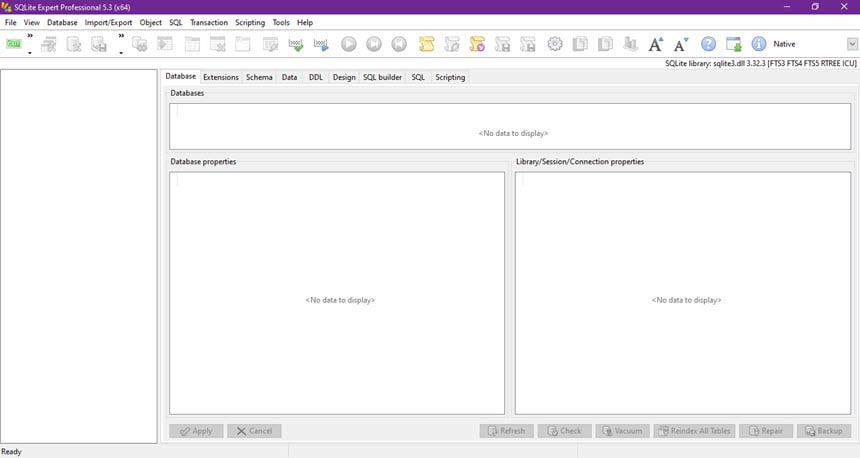Switch to the Data tab

[x=290, y=77]
